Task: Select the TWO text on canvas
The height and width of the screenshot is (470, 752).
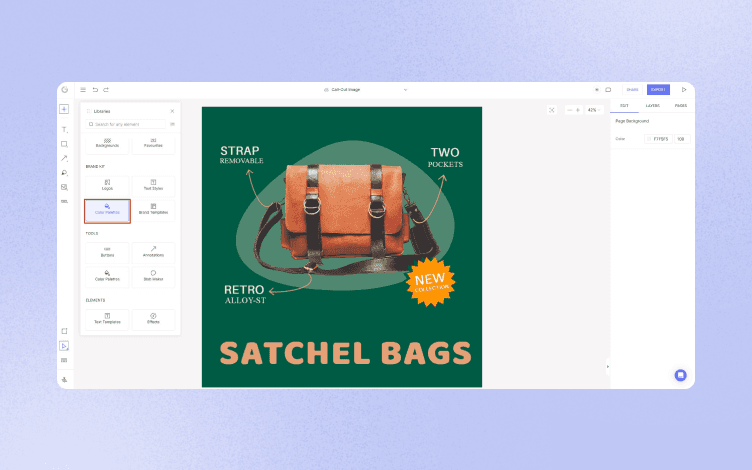Action: point(445,153)
